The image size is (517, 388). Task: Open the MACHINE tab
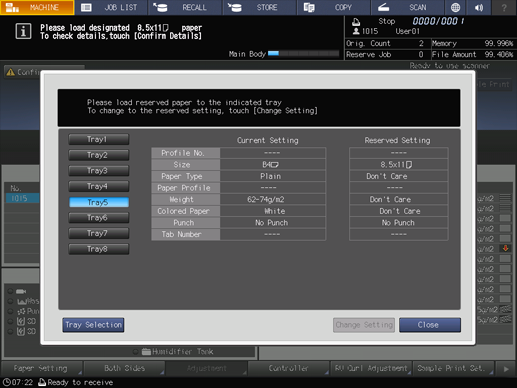point(37,7)
